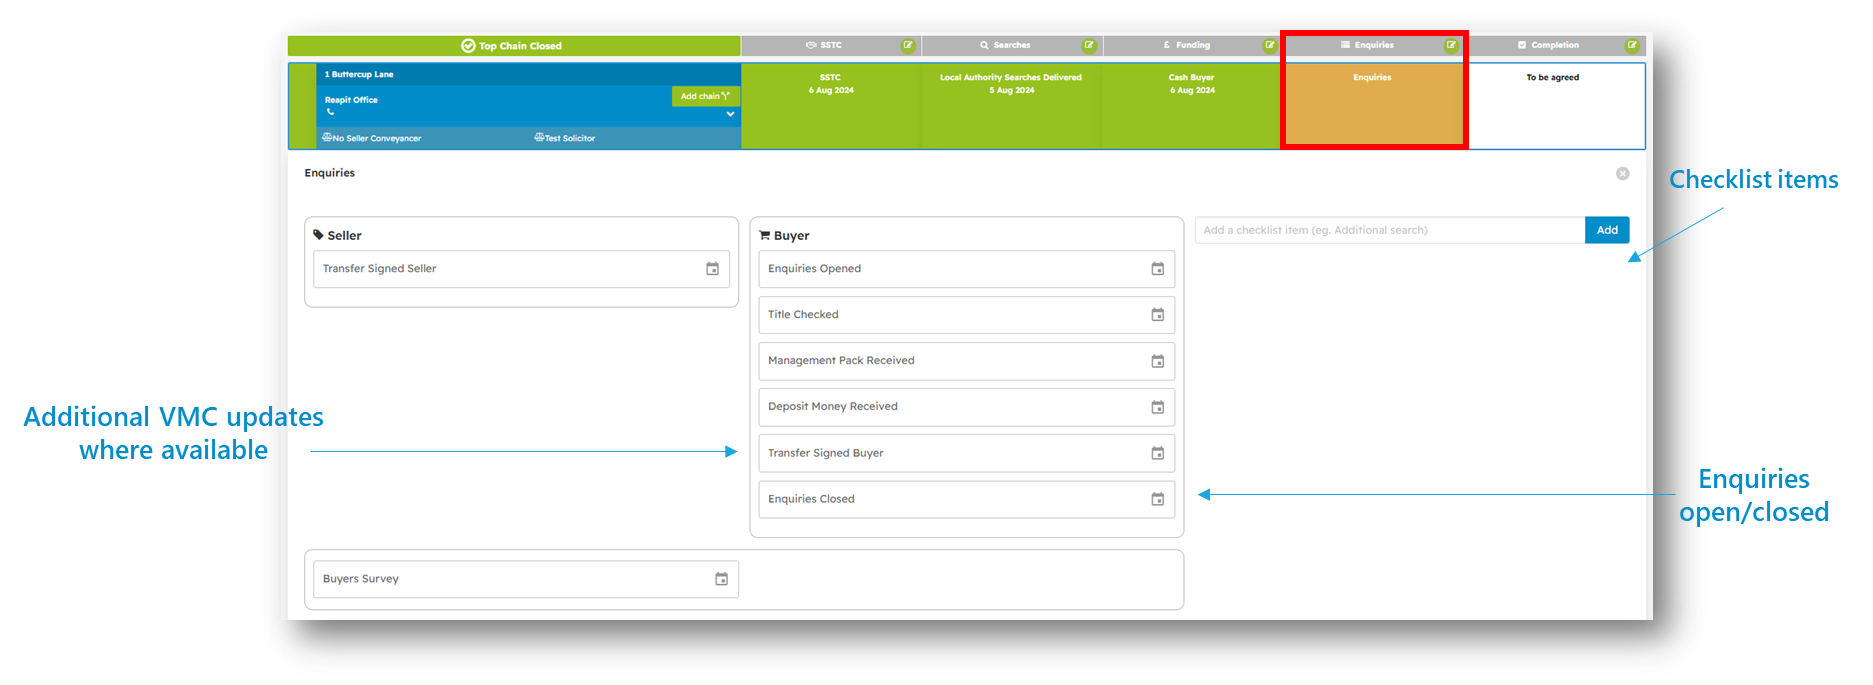Select the Searches column header

click(1011, 45)
